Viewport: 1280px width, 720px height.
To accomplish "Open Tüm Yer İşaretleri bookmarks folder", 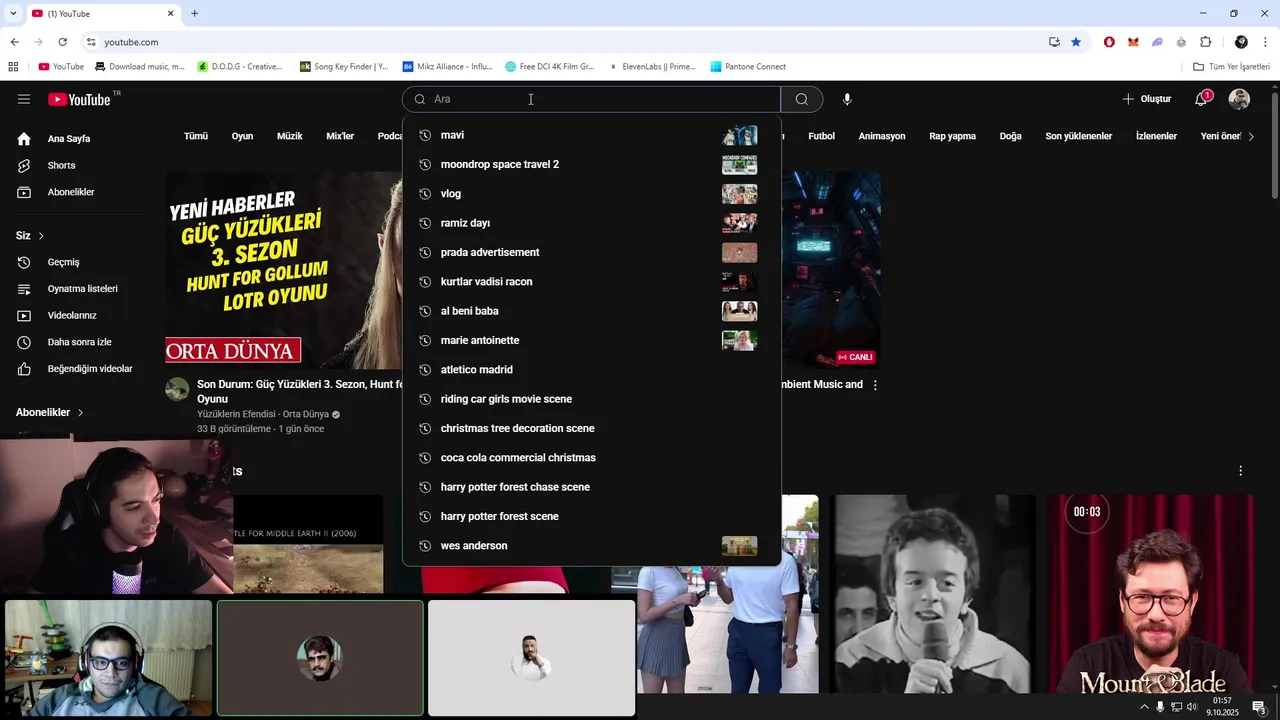I will click(1231, 67).
